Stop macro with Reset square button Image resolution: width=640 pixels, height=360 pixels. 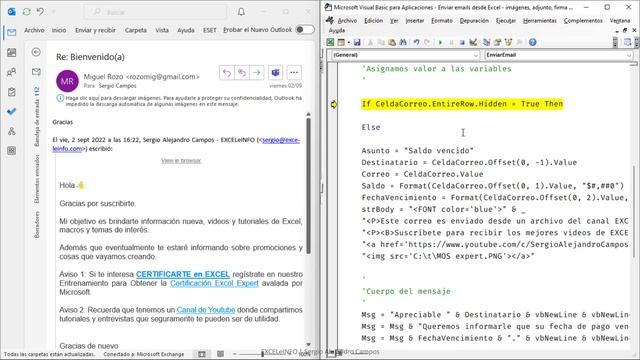462,42
